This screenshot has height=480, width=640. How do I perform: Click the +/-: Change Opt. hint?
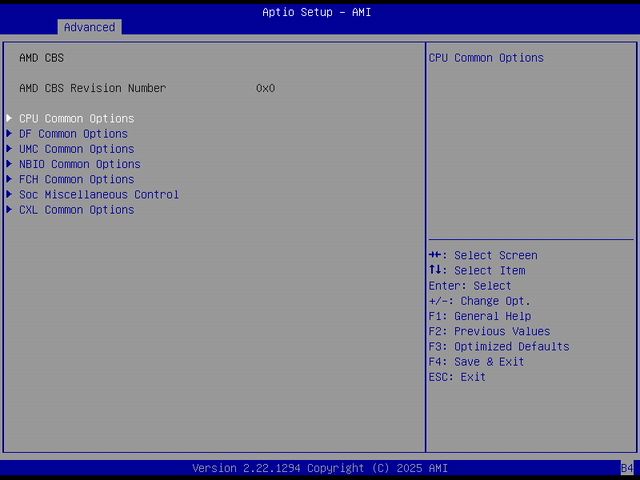[x=480, y=301]
